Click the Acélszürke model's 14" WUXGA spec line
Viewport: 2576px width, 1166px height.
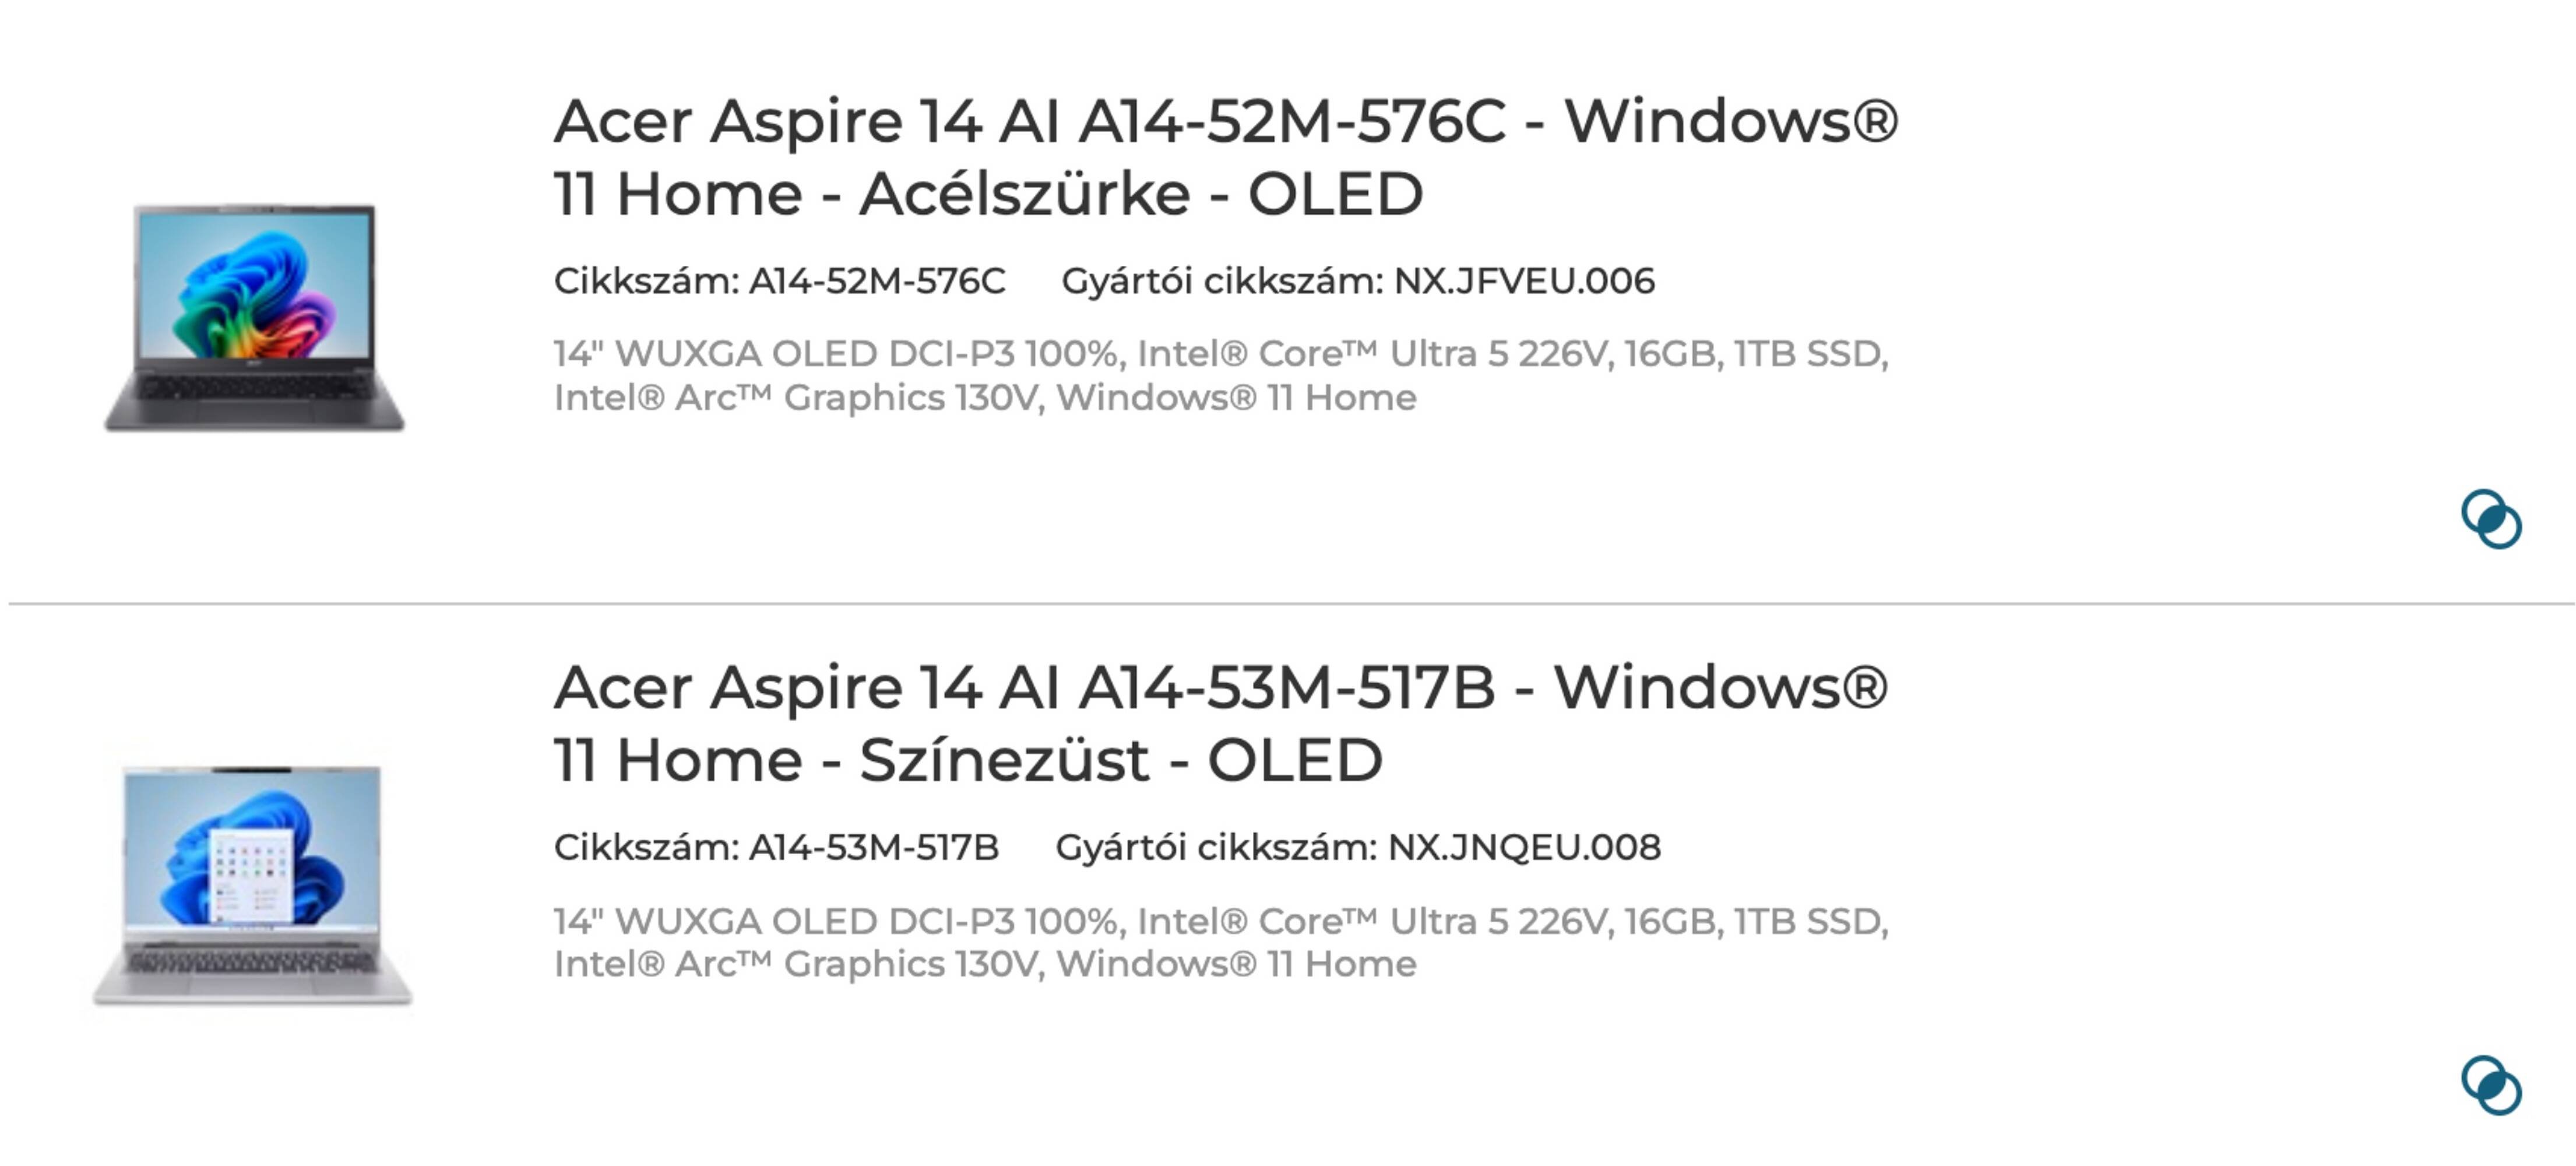(1220, 354)
